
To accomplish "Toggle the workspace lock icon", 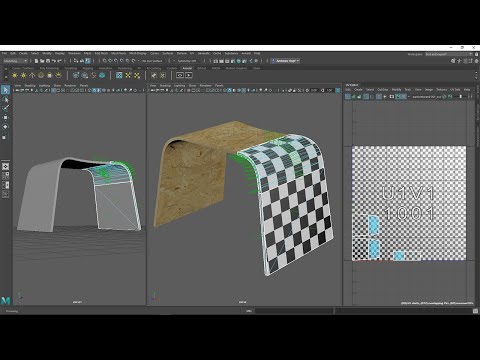I will (476, 54).
